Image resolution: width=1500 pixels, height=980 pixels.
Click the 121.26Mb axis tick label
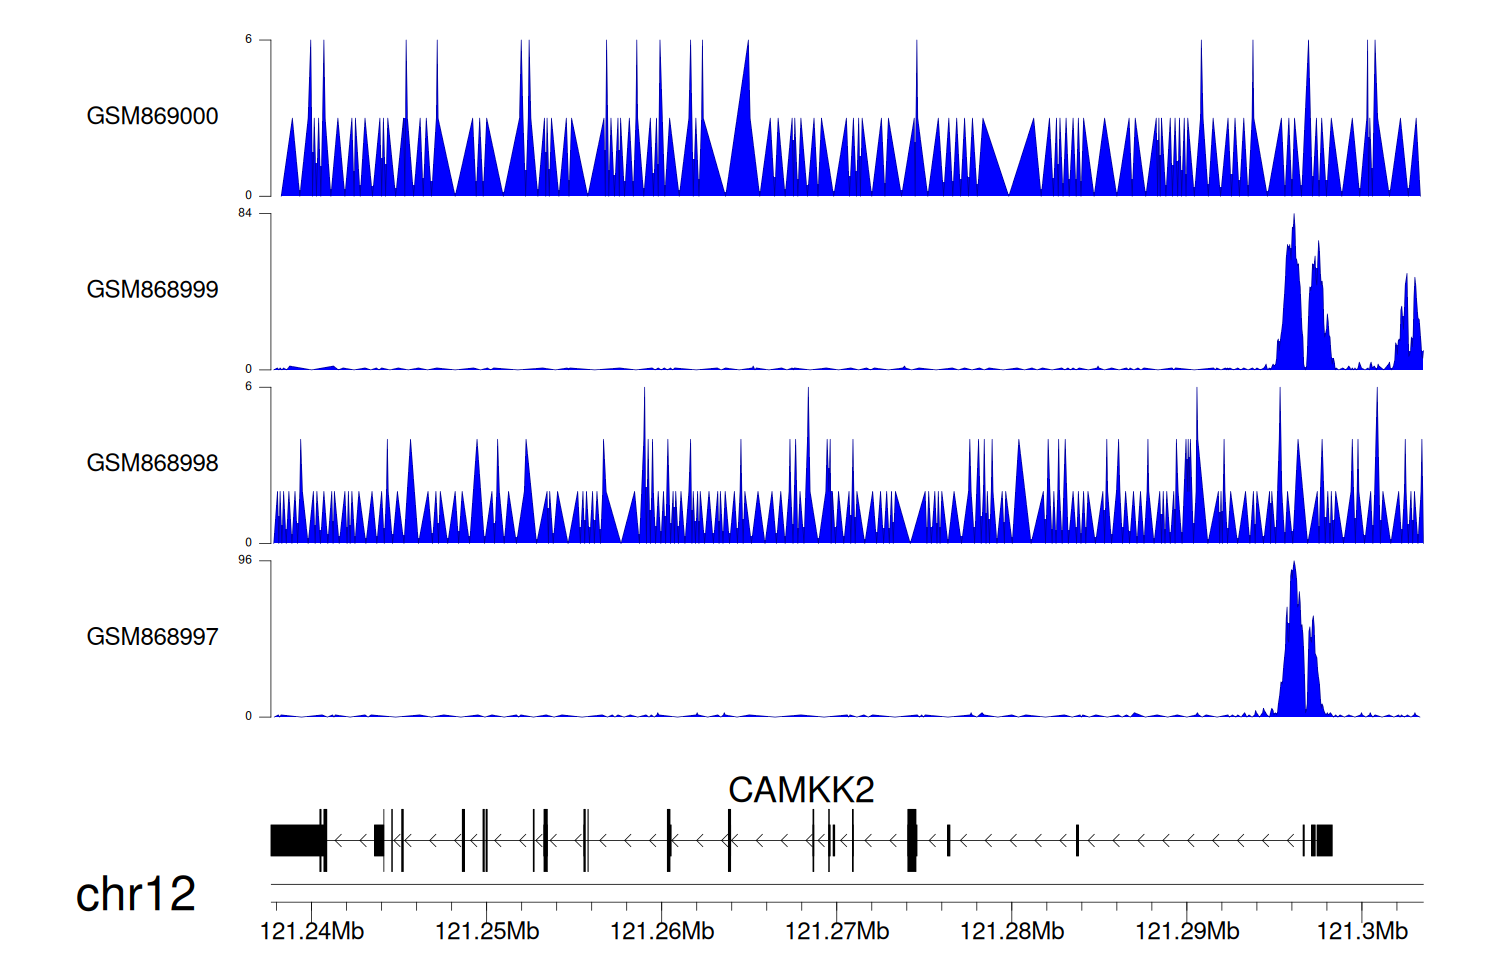(662, 932)
